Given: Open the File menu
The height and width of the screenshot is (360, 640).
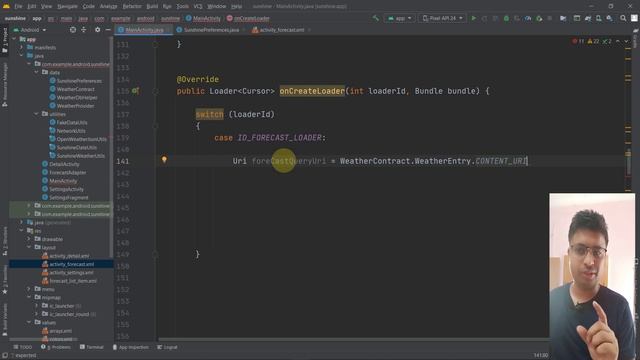Looking at the screenshot, I should (x=18, y=7).
